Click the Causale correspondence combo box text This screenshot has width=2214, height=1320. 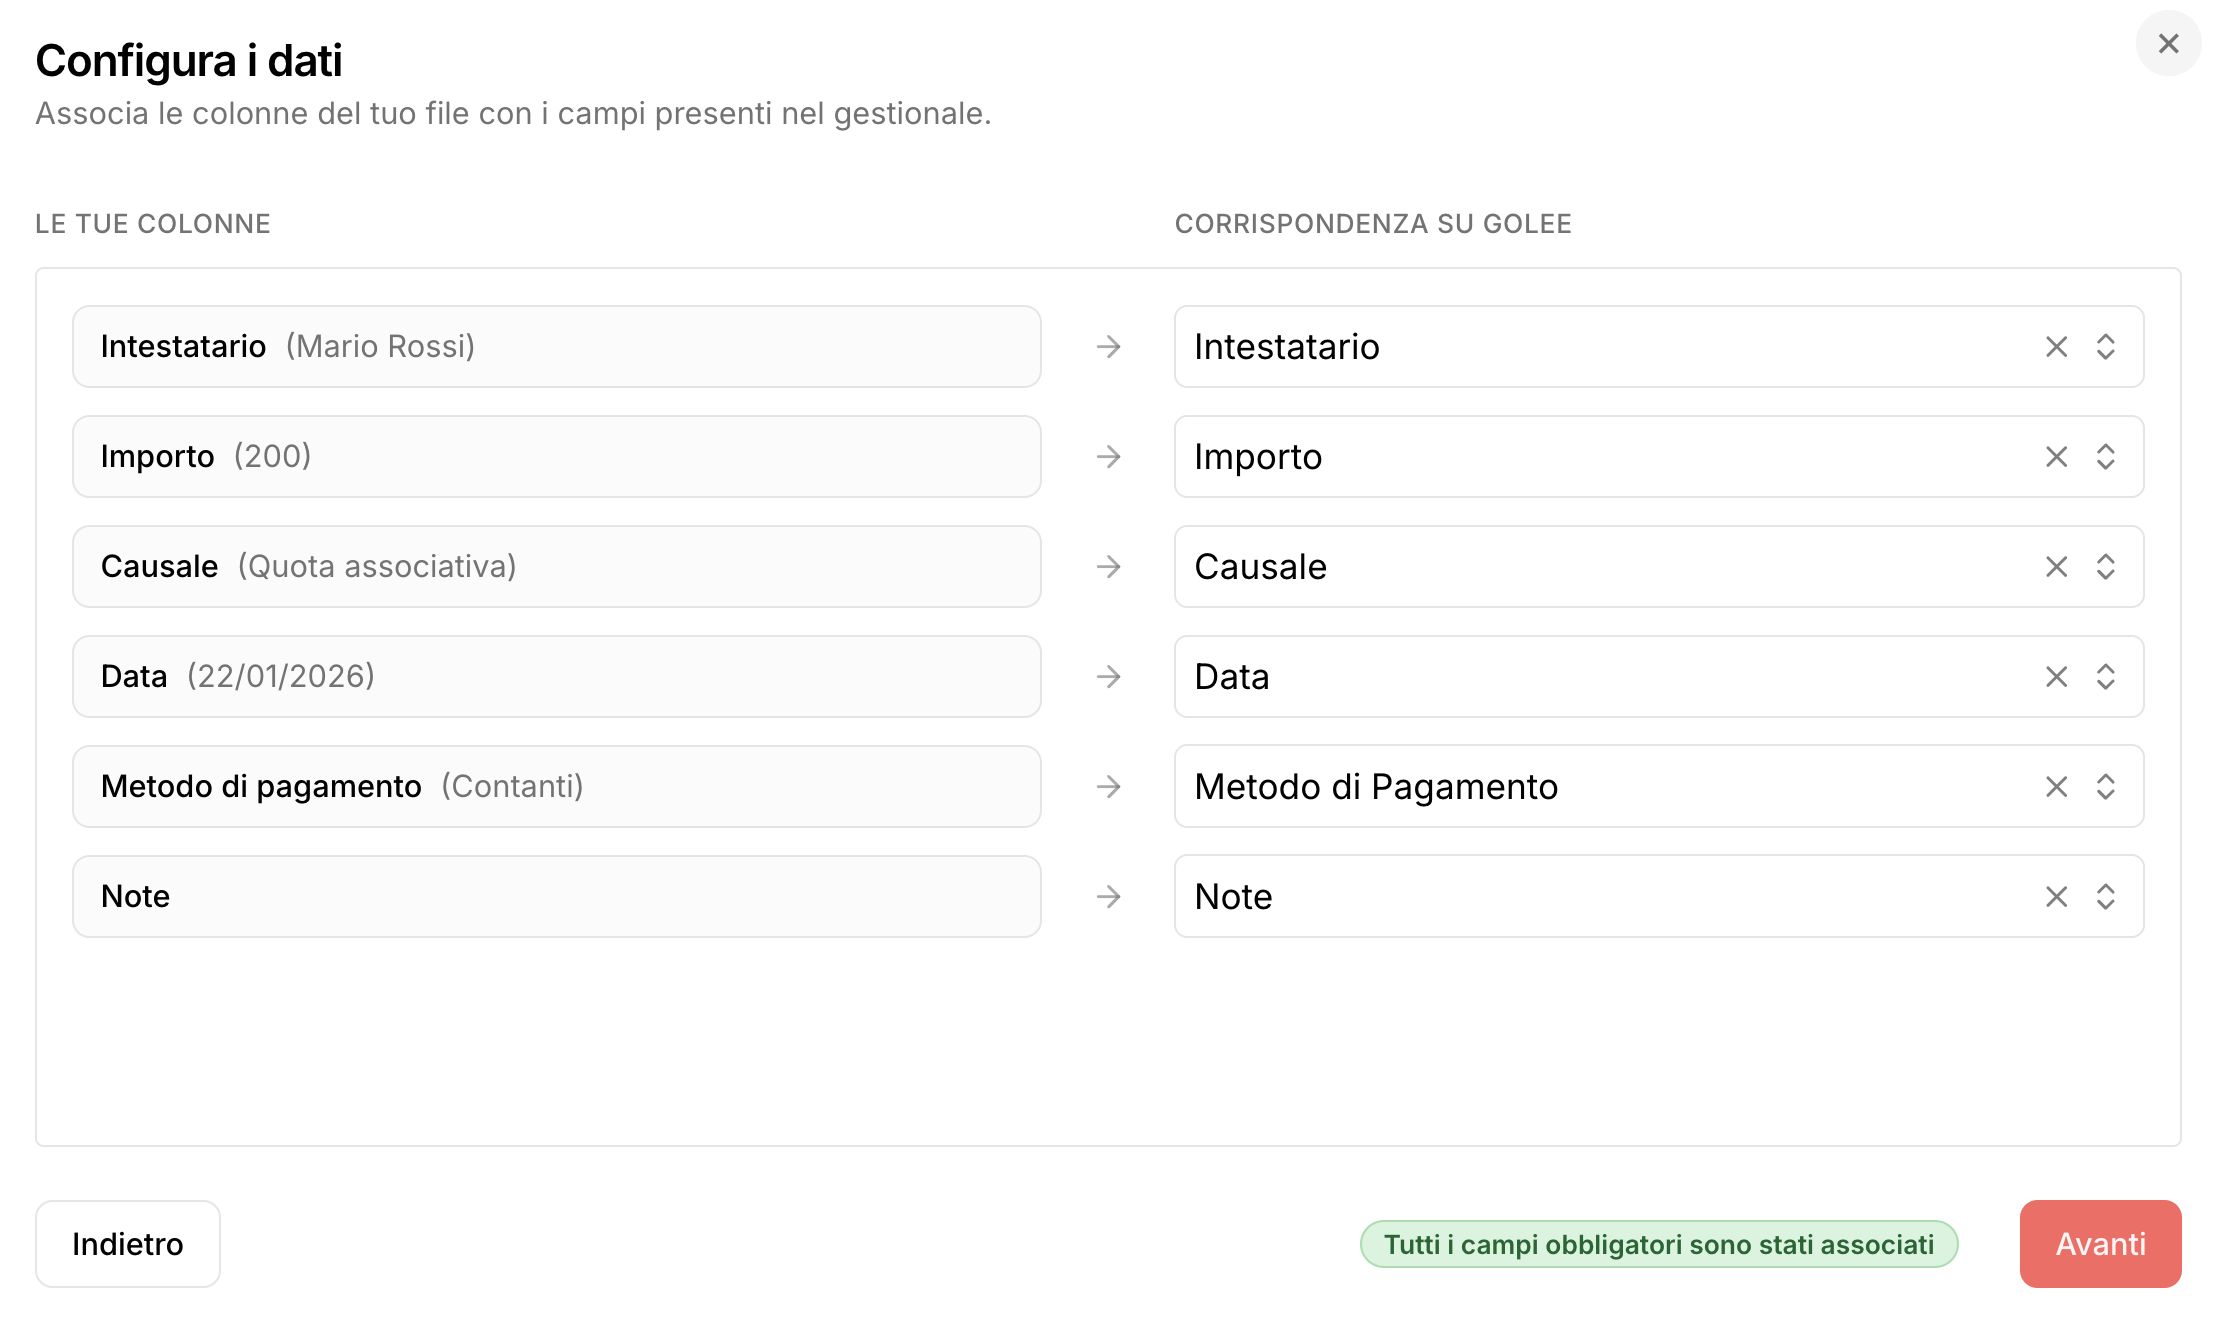pos(1260,567)
